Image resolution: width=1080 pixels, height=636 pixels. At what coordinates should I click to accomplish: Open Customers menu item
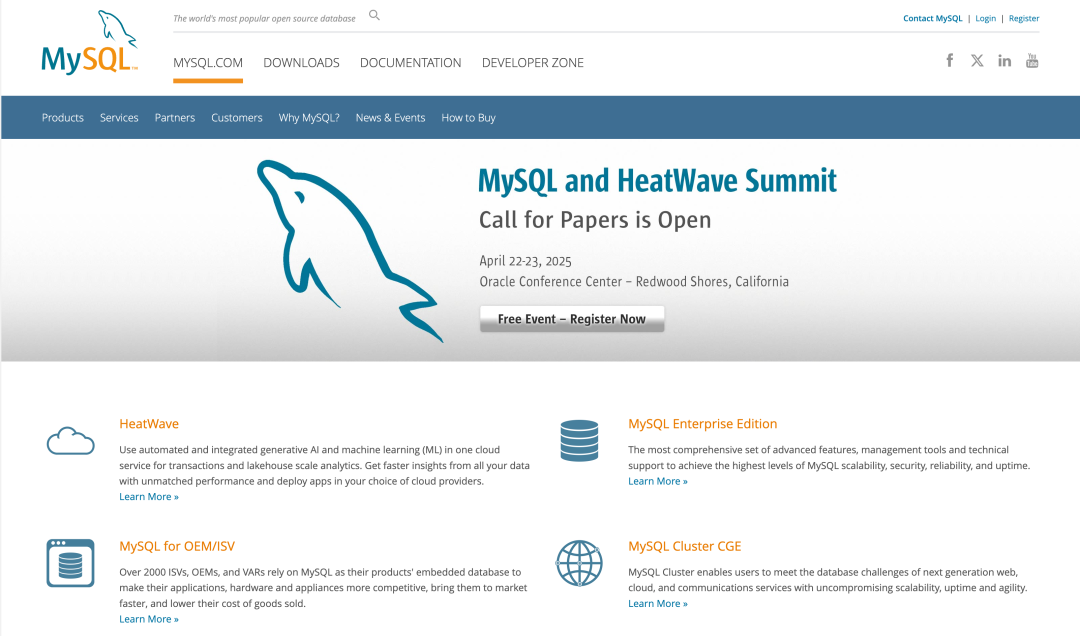[x=237, y=118]
